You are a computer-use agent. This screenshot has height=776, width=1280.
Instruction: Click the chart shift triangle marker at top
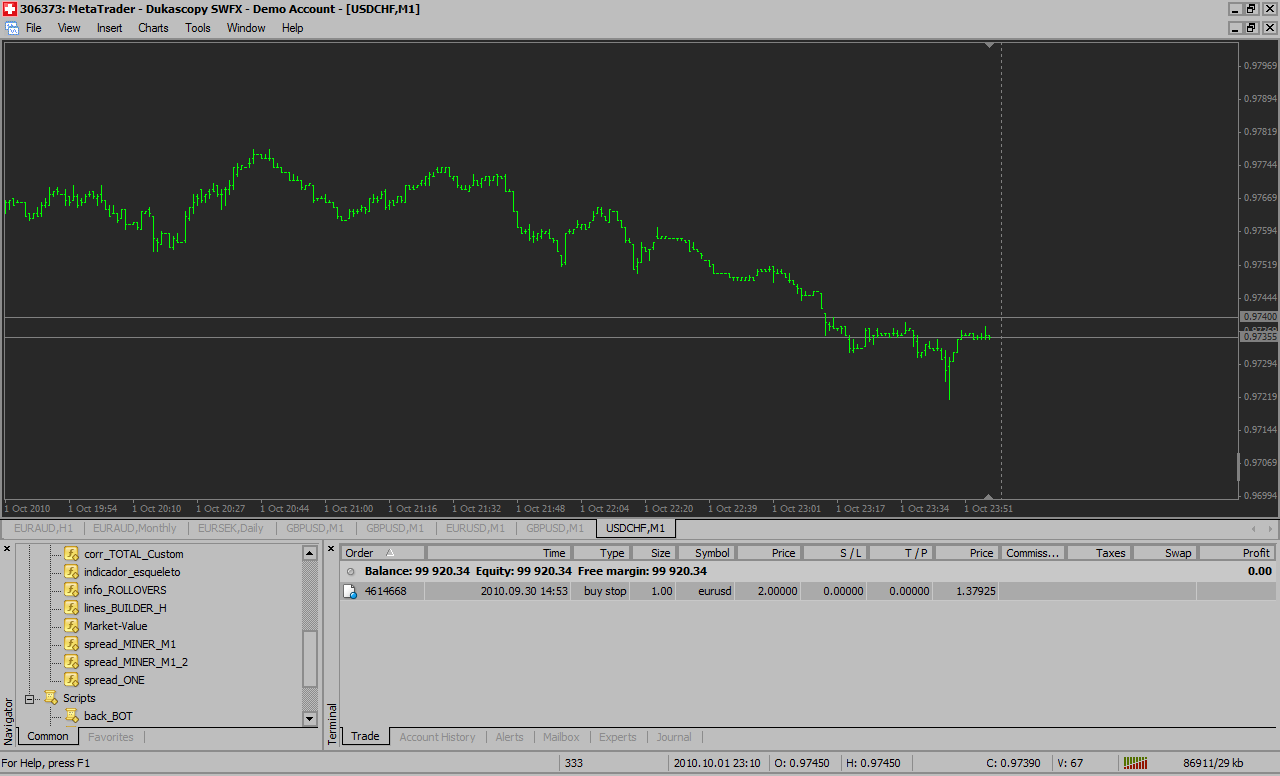989,45
